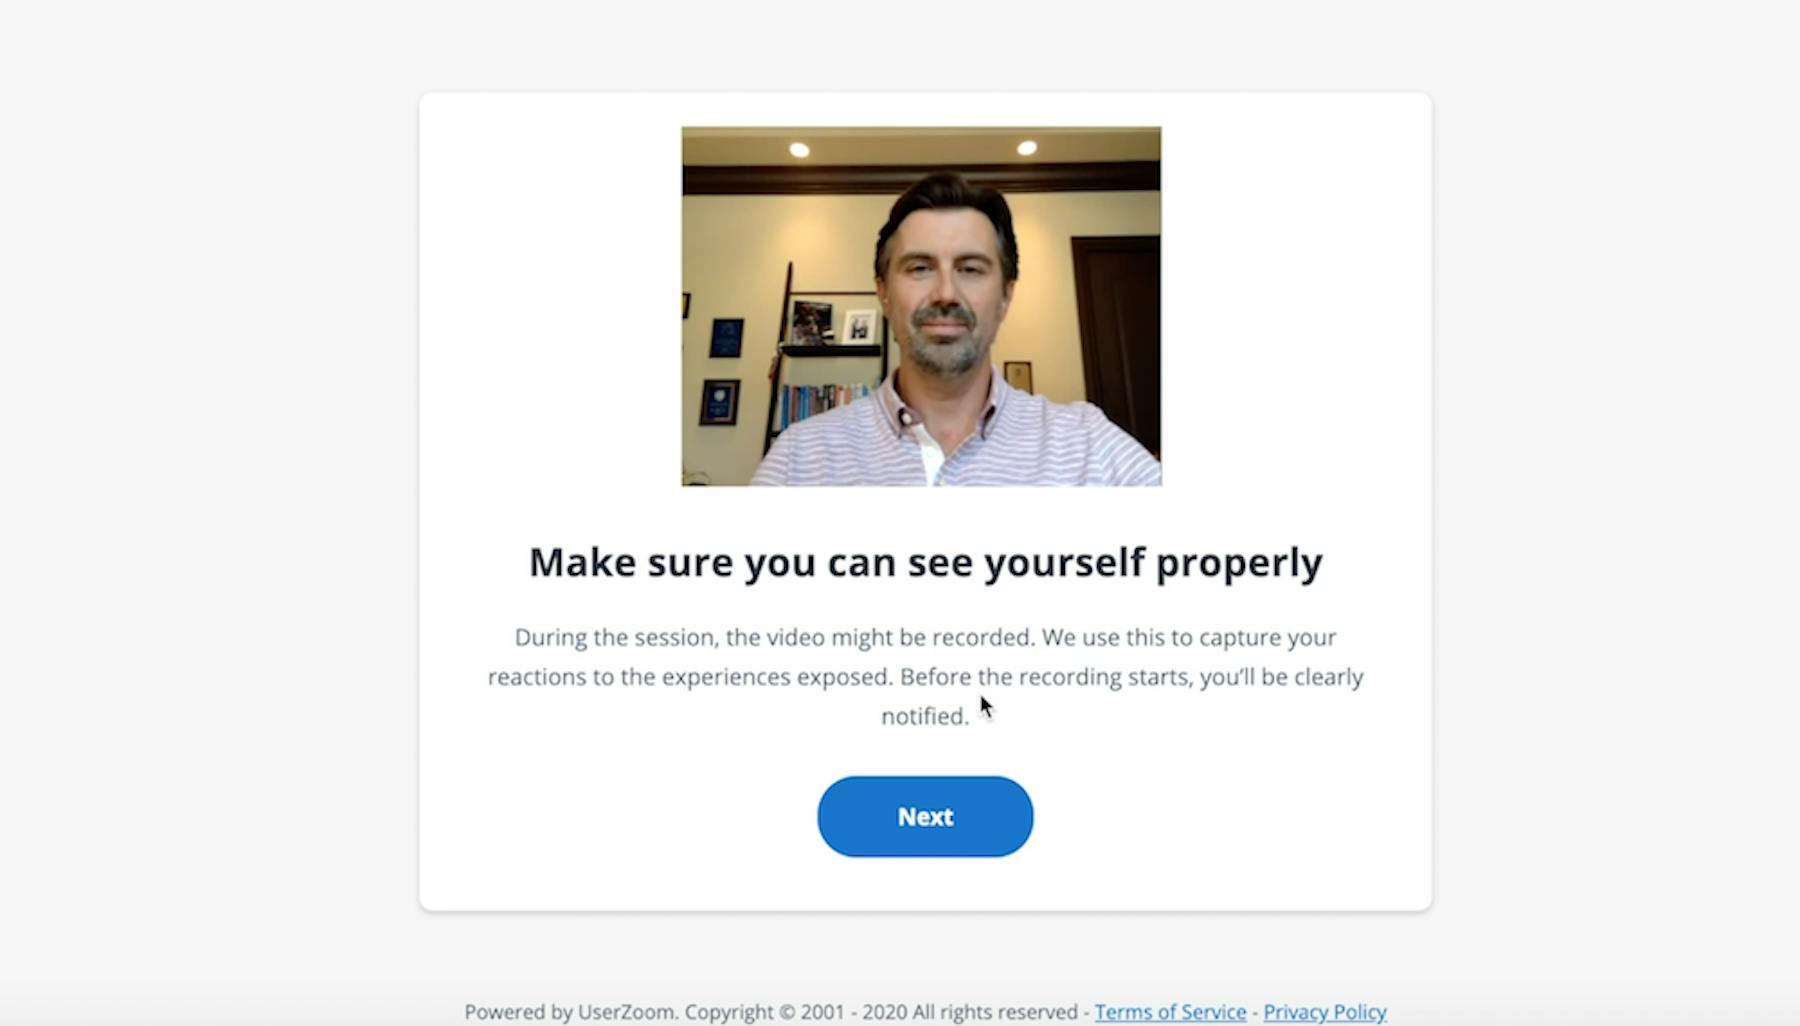Select the colorful books on the preview shelf

(x=820, y=402)
